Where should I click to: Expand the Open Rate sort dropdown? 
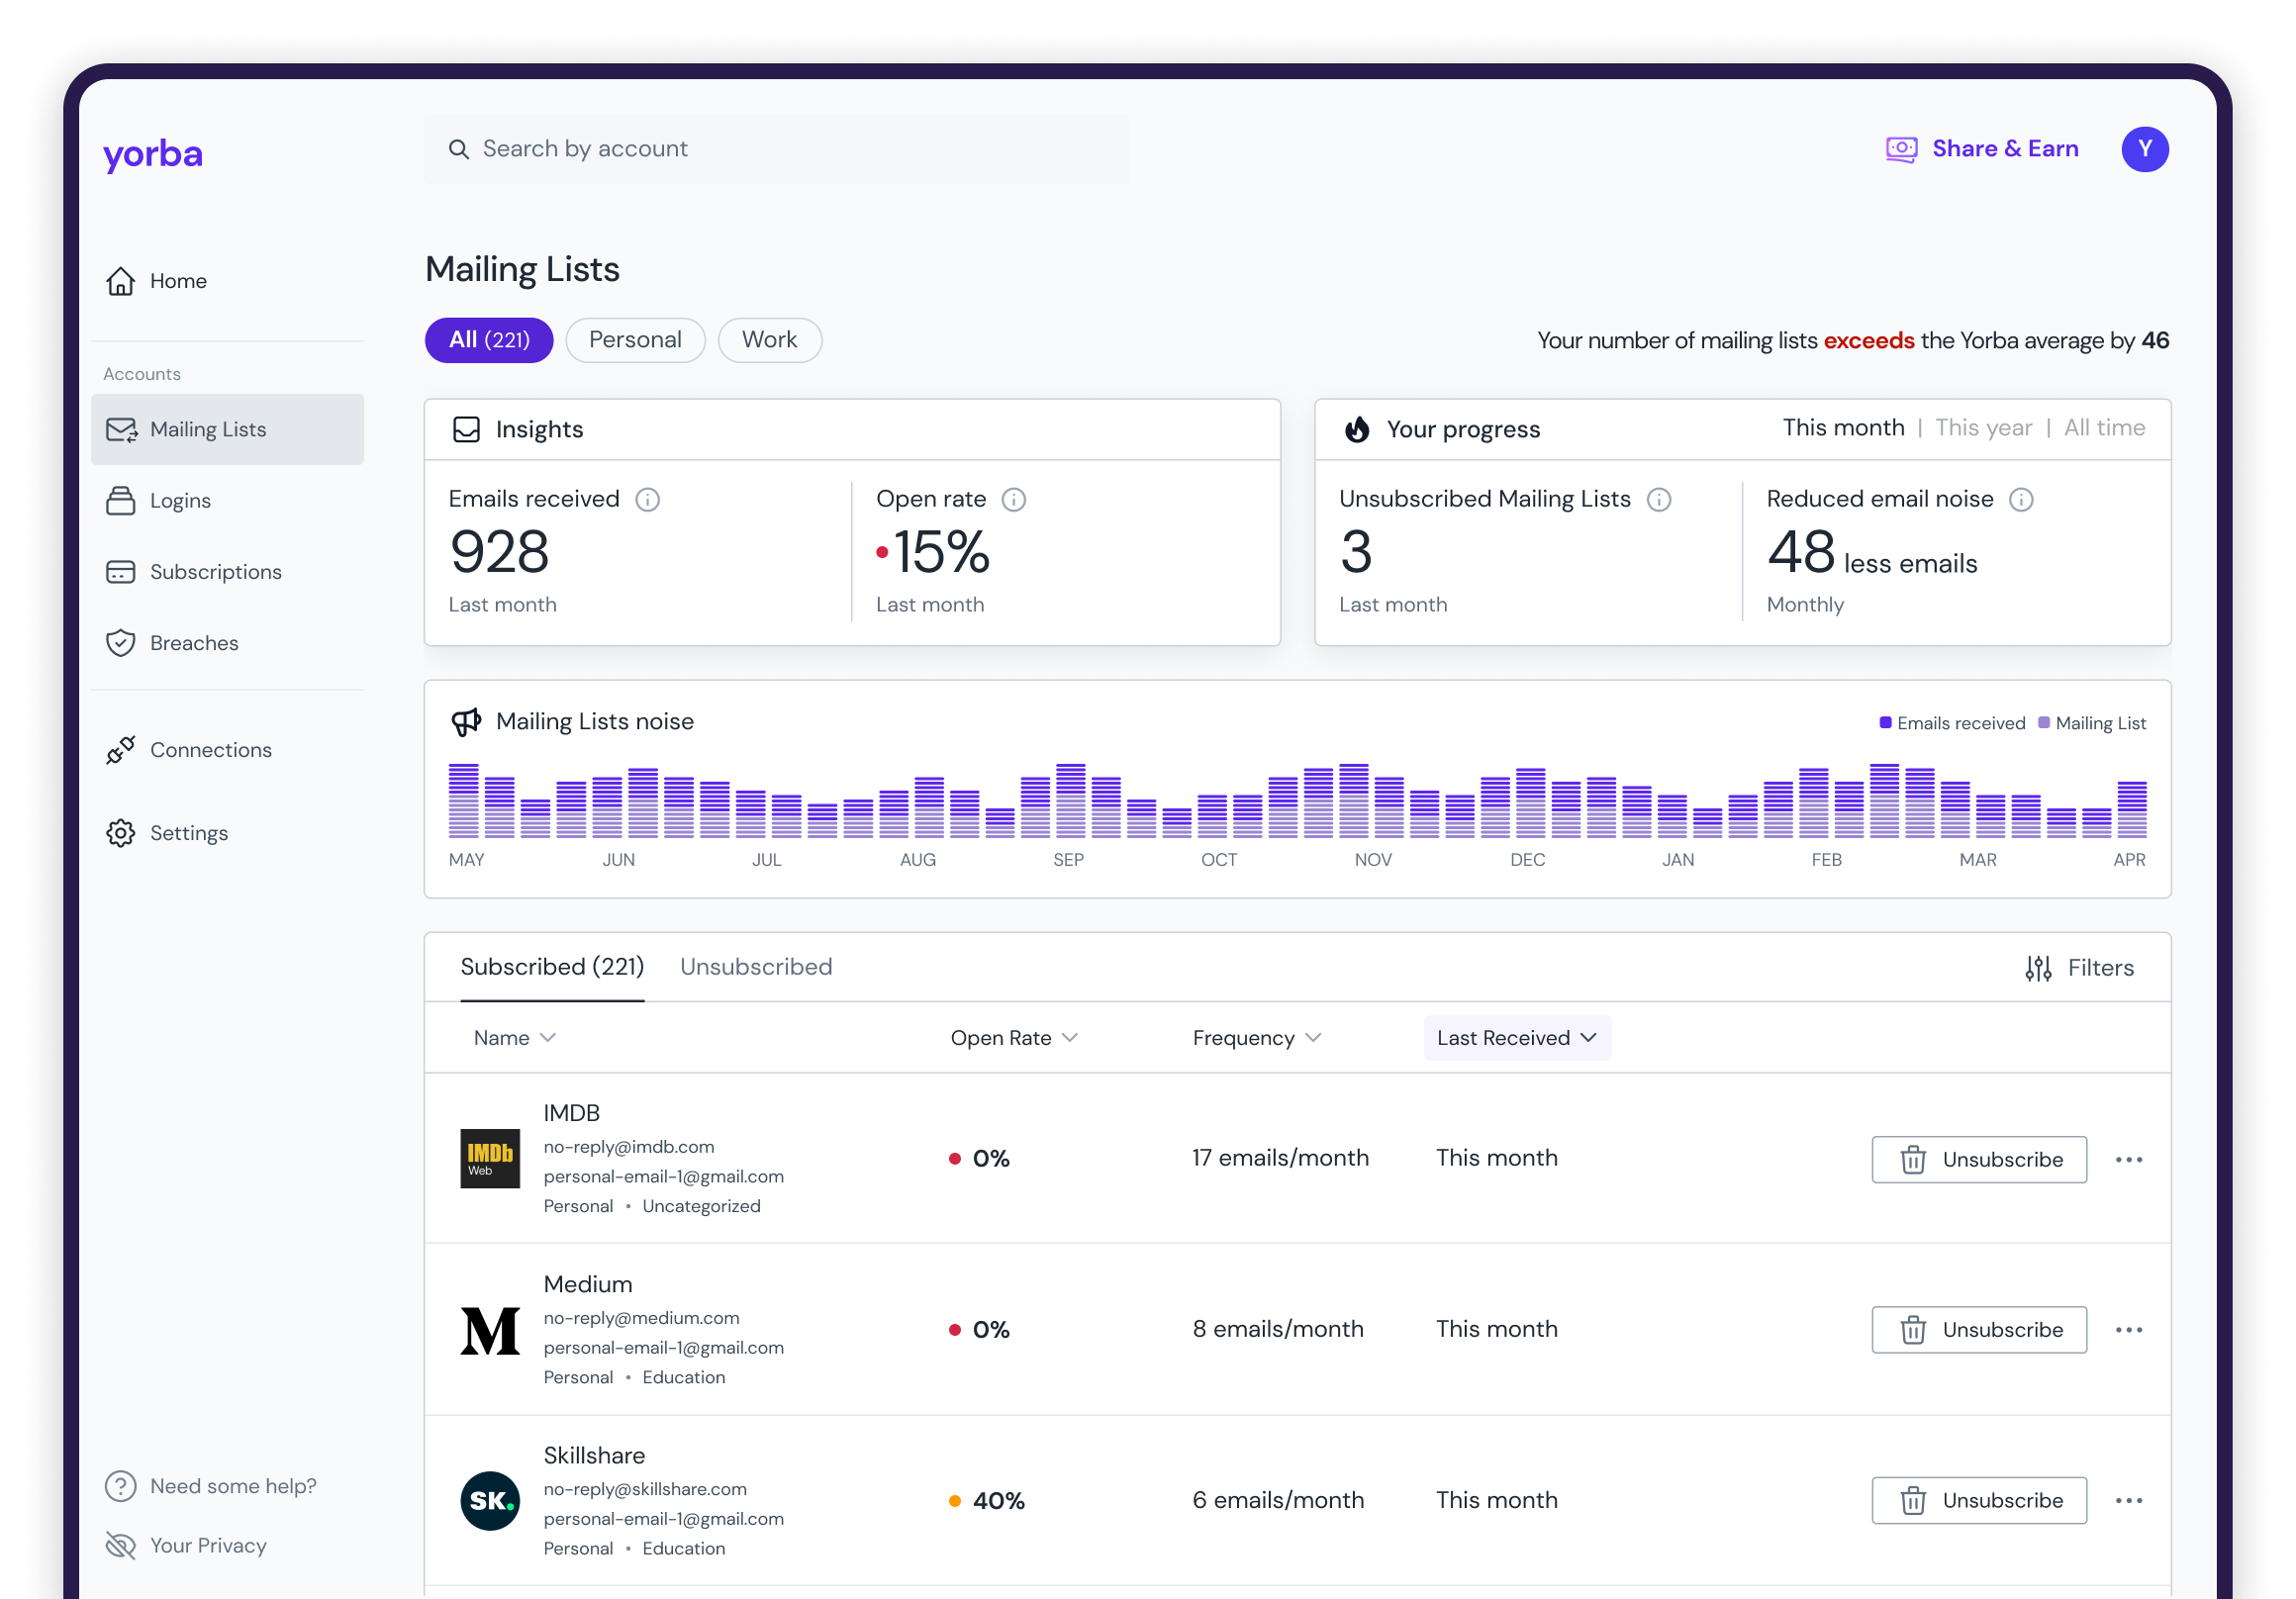[1069, 1038]
